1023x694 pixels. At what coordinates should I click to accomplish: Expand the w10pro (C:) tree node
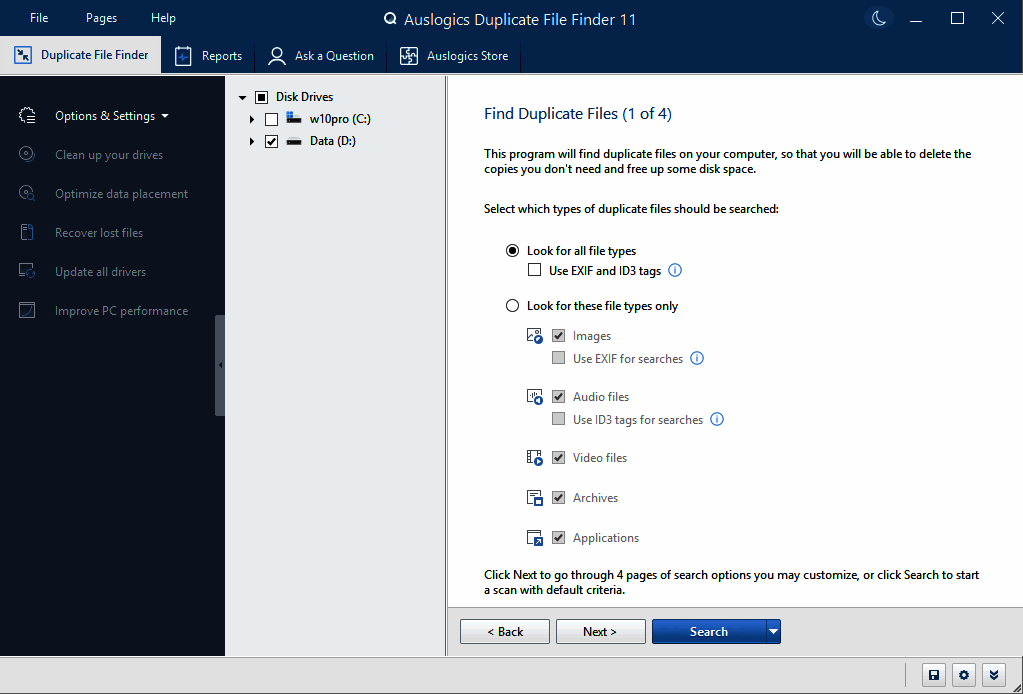pyautogui.click(x=252, y=119)
